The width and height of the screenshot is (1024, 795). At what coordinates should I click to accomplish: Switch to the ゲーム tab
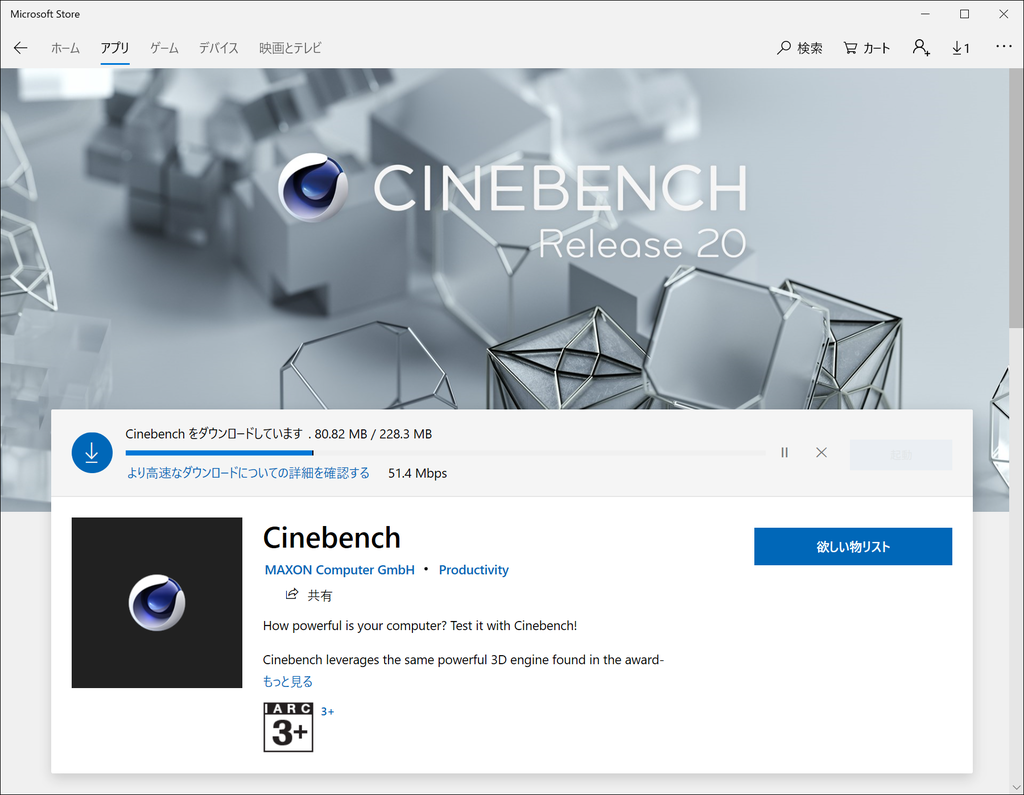(164, 48)
